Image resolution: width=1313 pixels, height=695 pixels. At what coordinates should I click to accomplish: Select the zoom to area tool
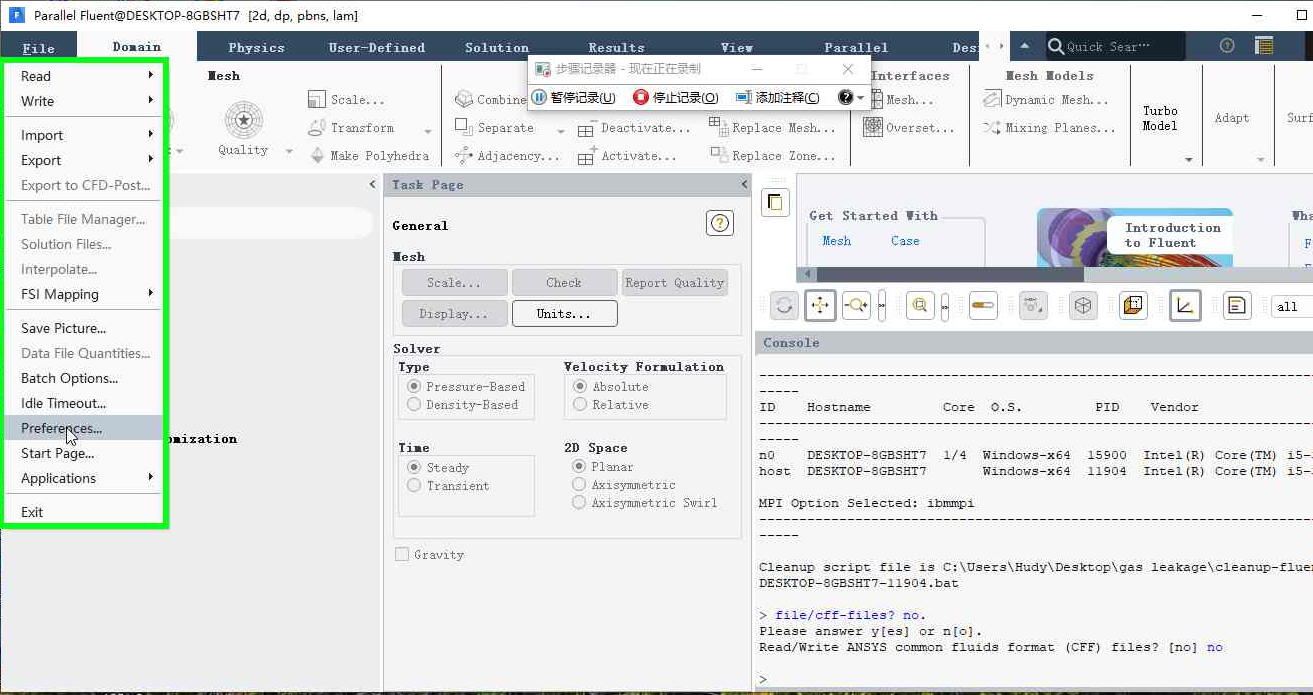click(x=920, y=306)
